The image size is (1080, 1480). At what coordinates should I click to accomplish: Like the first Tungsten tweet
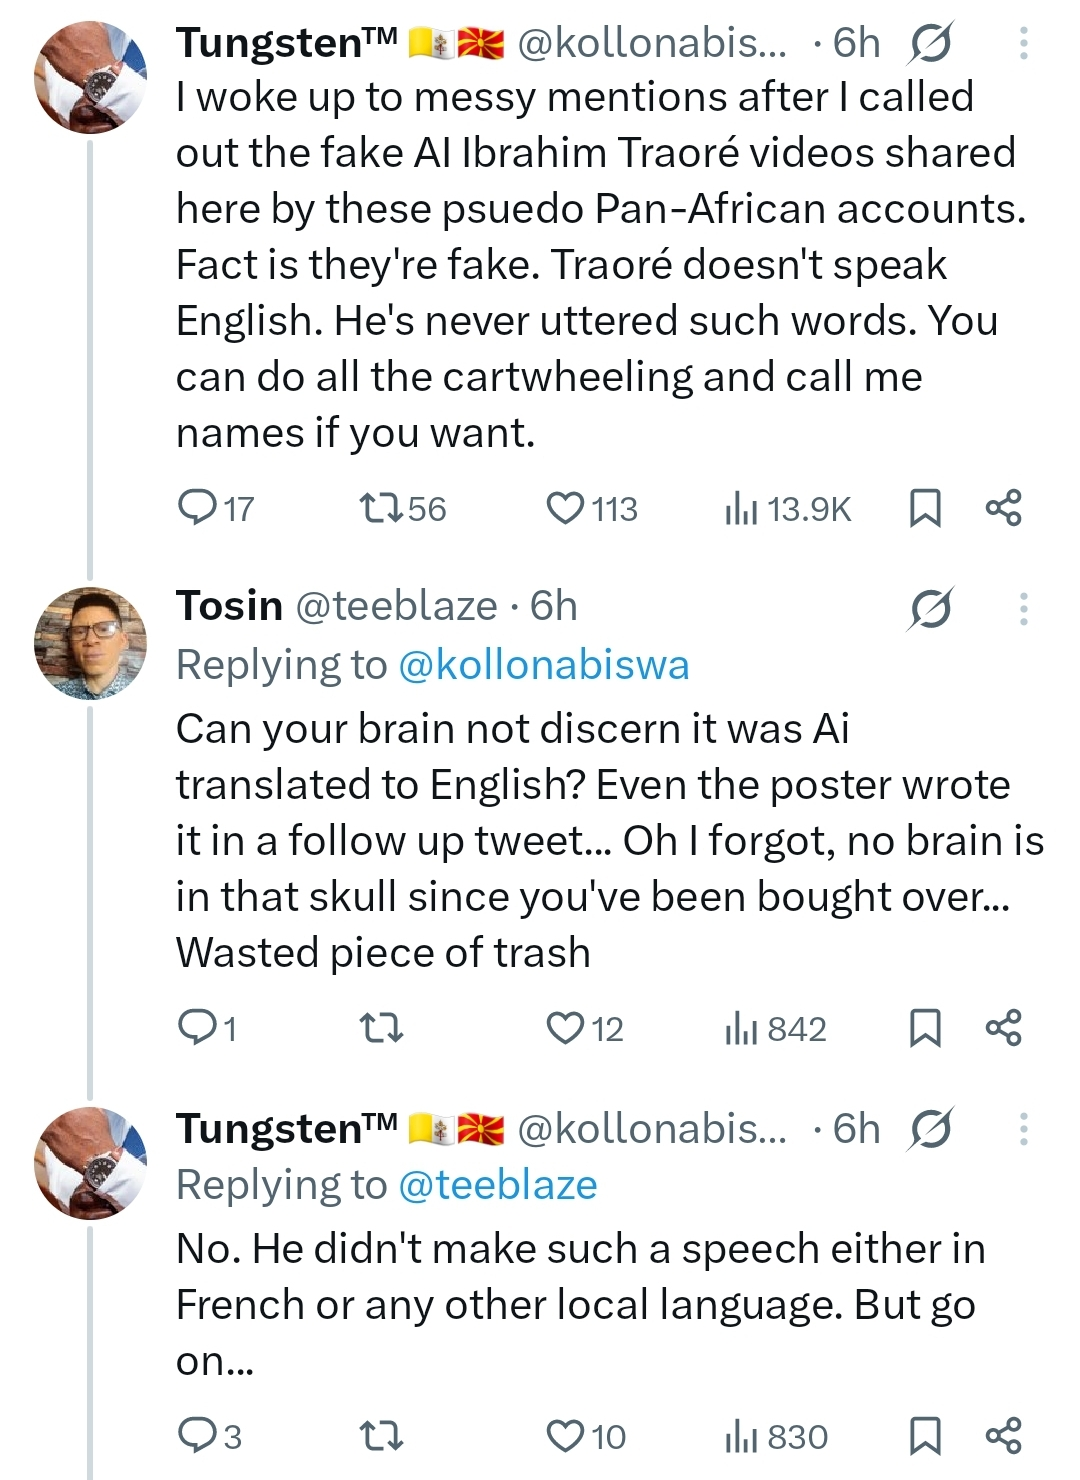tap(565, 508)
